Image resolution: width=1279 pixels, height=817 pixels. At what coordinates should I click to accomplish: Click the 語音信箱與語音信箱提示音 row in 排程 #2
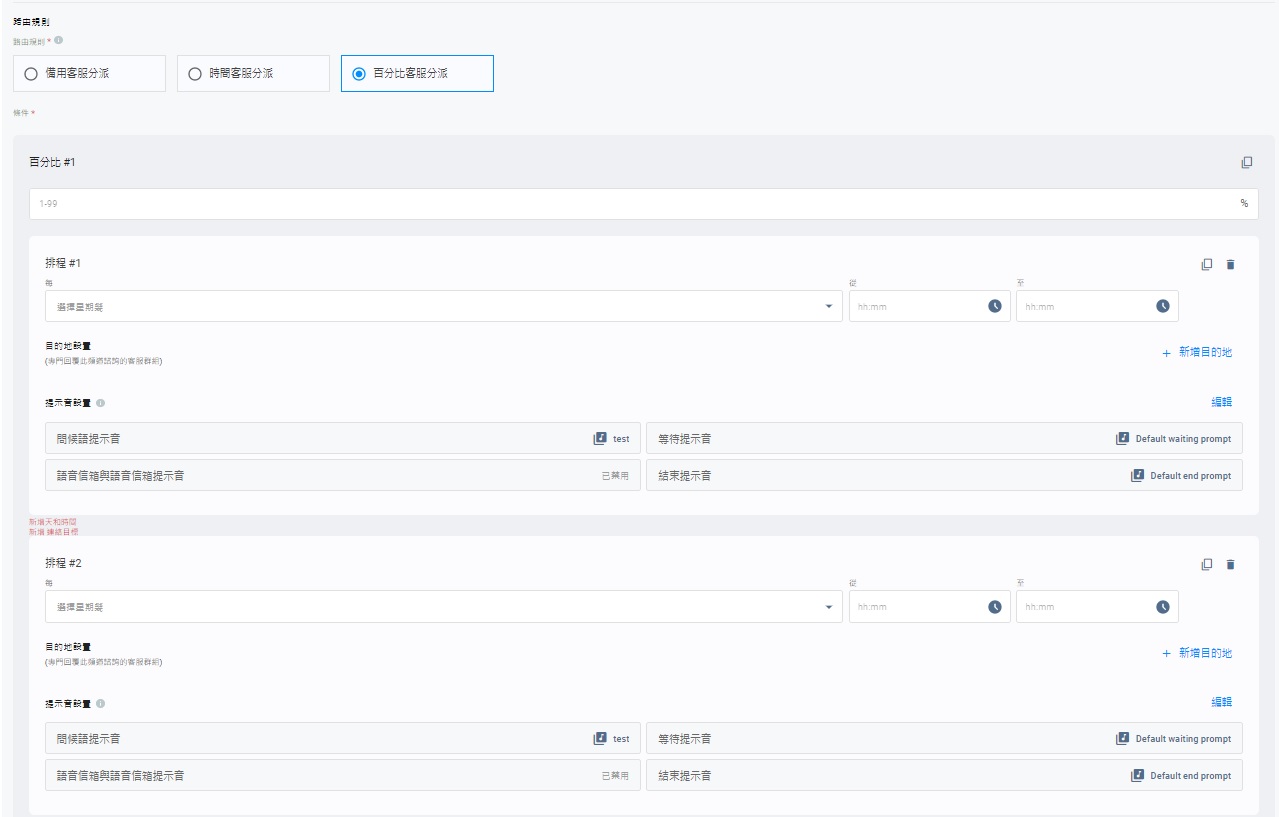(x=343, y=775)
